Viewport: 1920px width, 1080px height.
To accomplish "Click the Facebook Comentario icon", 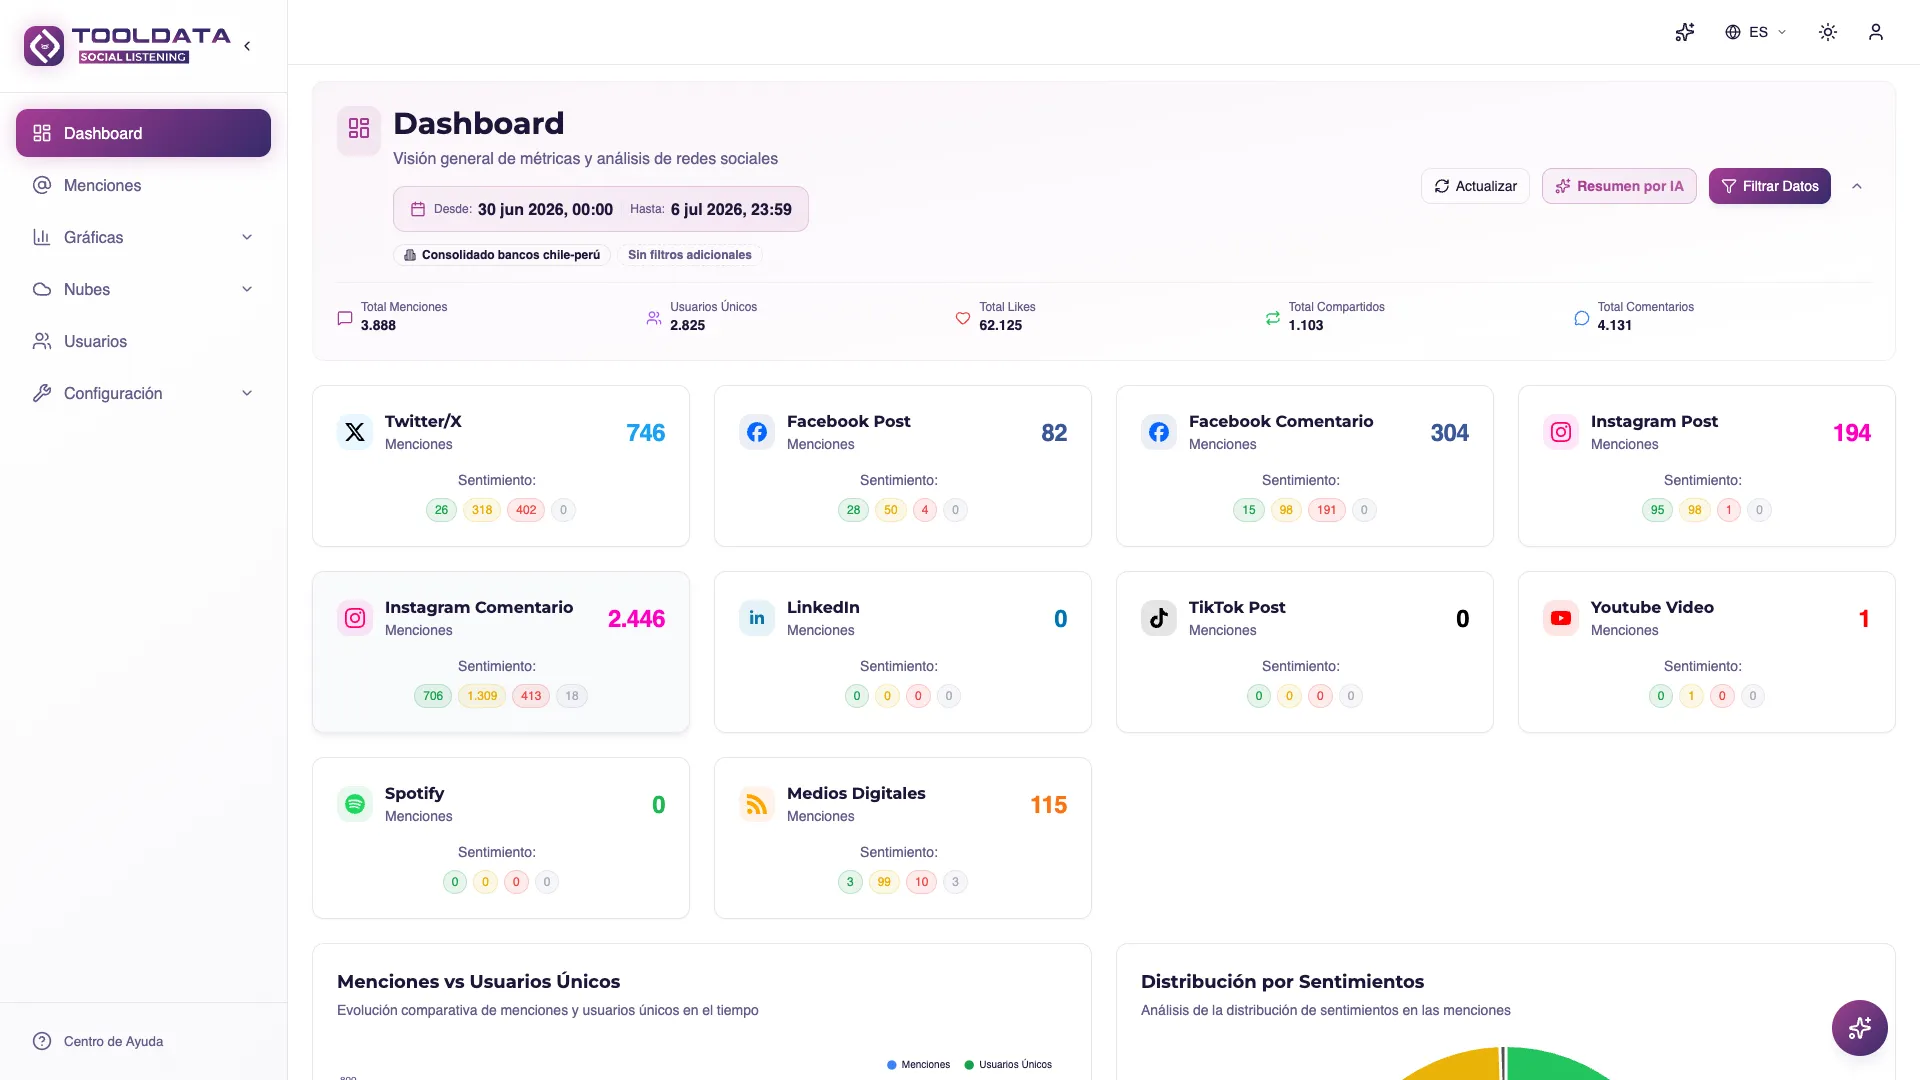I will point(1159,432).
